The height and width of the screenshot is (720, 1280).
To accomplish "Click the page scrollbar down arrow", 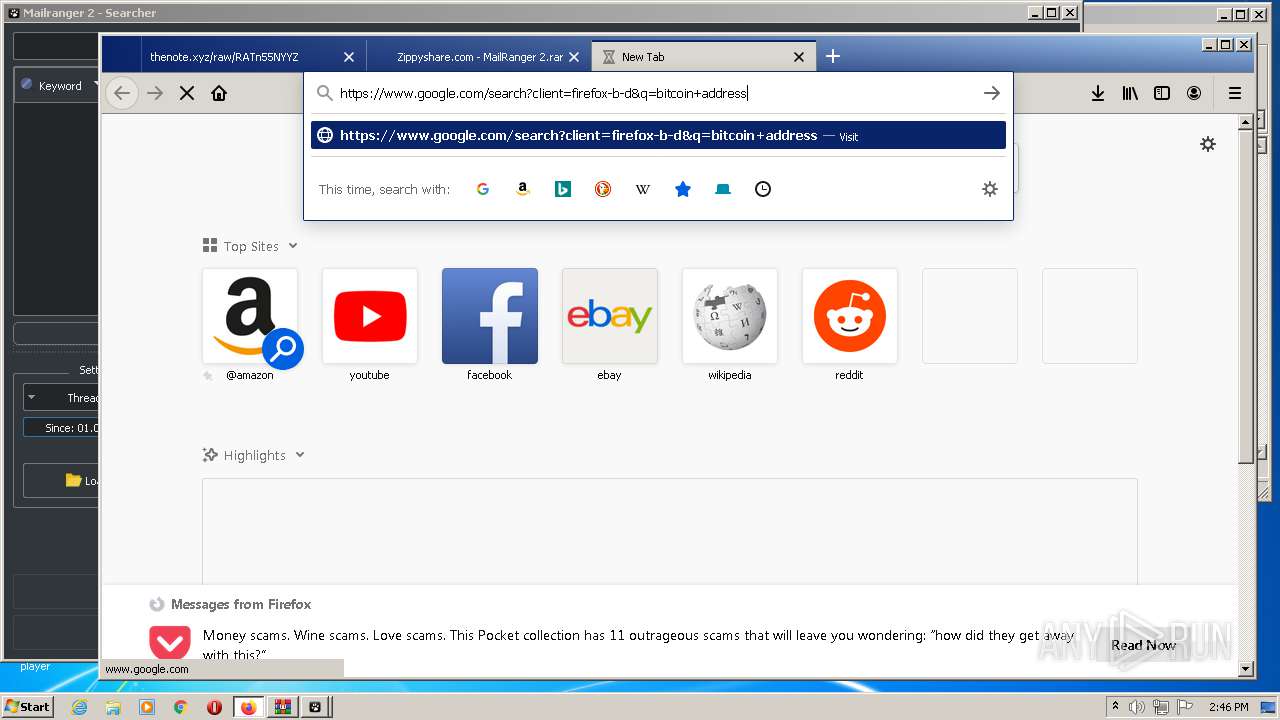I will click(x=1245, y=669).
